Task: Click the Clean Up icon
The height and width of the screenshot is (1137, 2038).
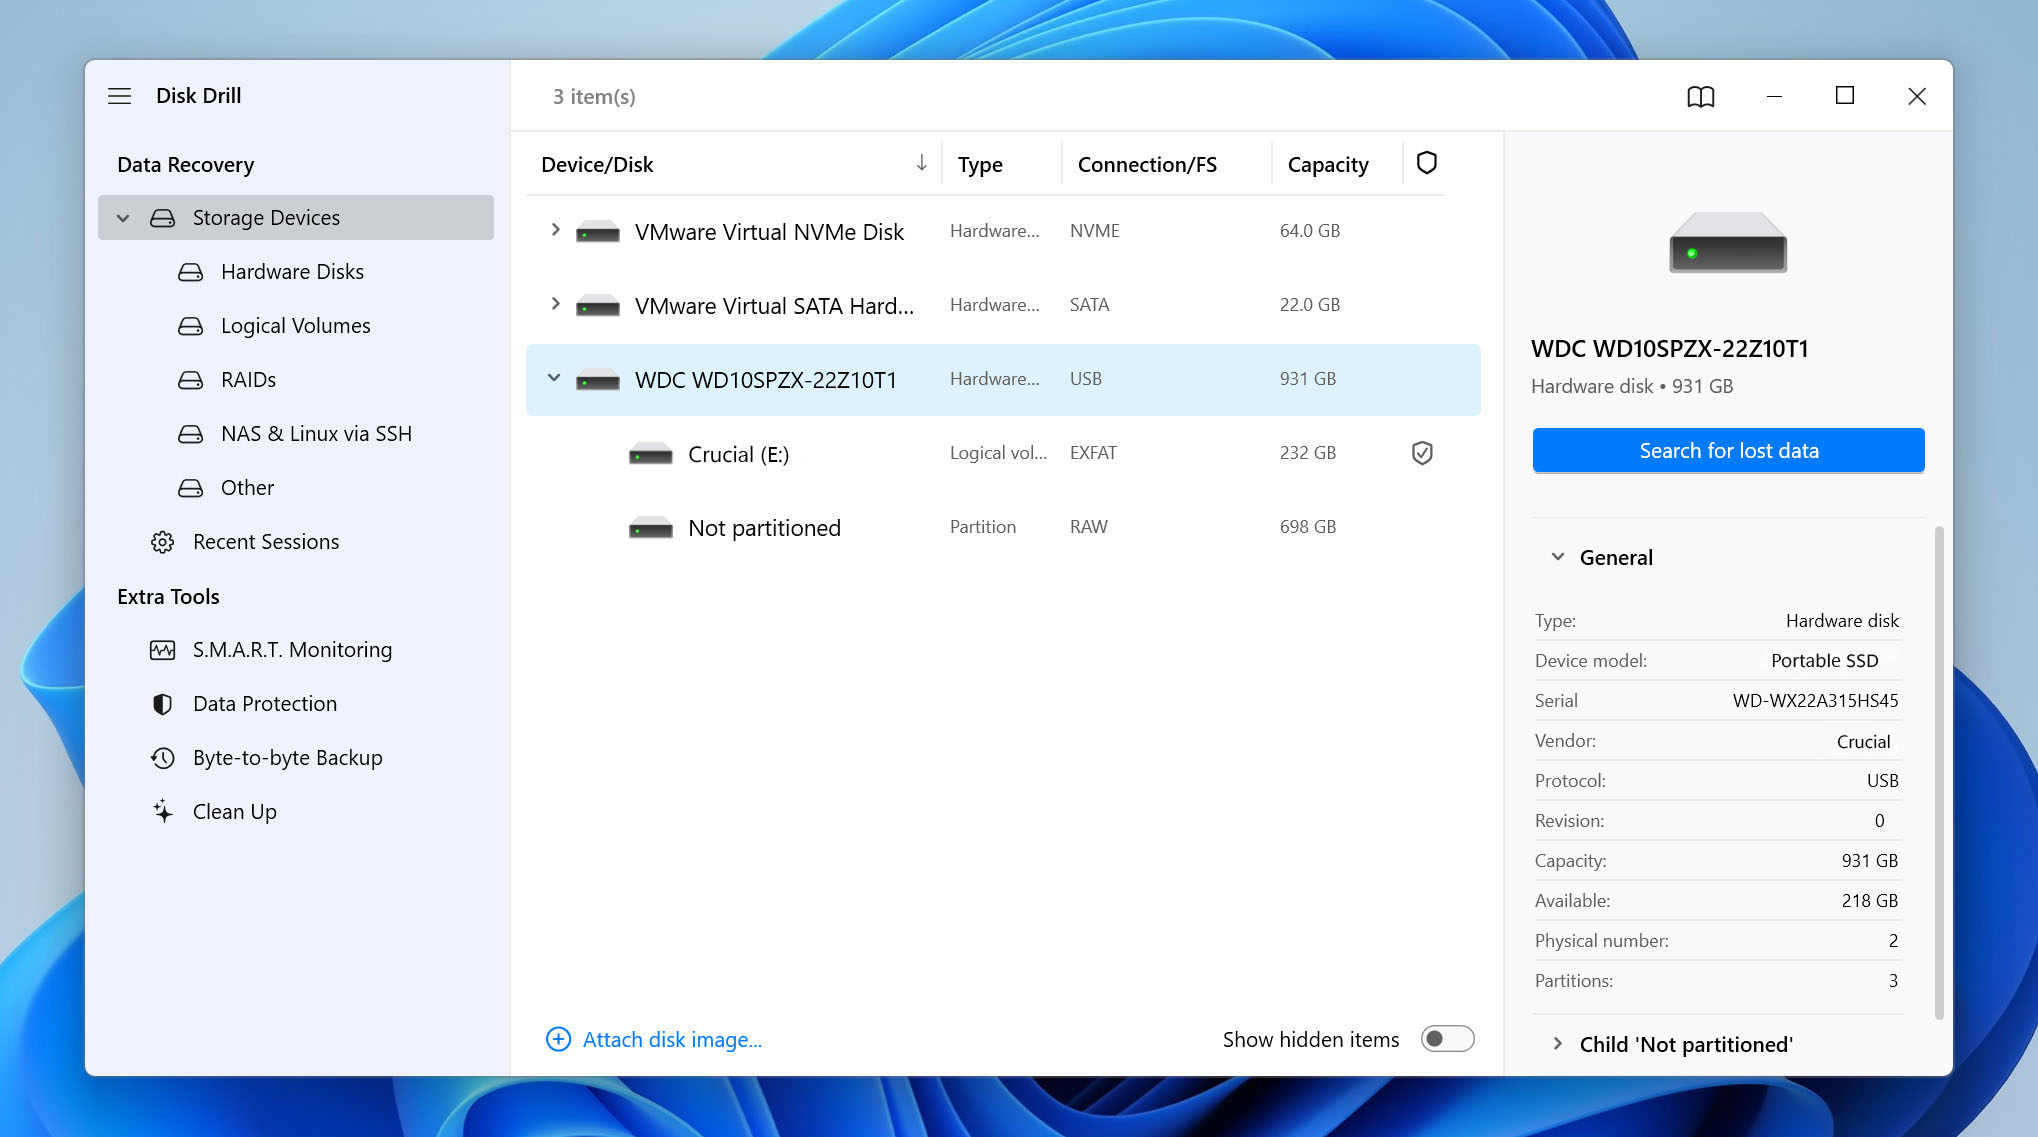Action: point(161,811)
